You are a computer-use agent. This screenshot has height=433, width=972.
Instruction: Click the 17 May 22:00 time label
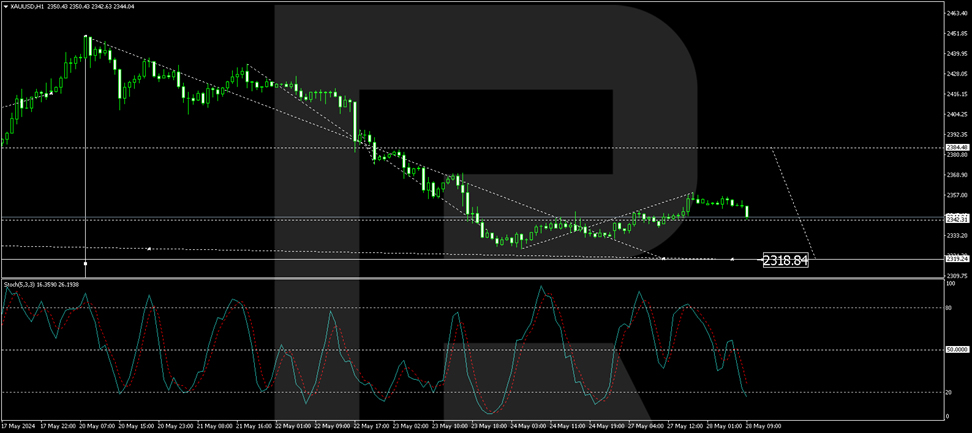pyautogui.click(x=57, y=426)
